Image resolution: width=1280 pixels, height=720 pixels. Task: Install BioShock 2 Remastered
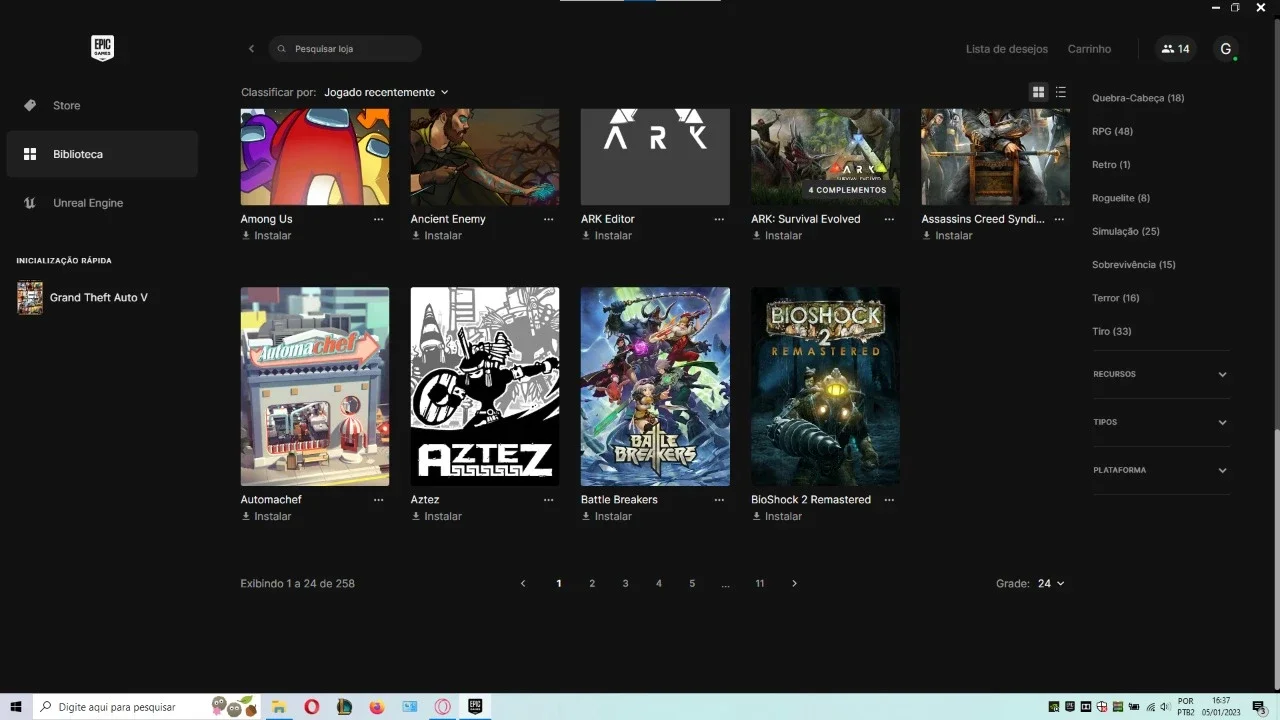[x=777, y=517]
